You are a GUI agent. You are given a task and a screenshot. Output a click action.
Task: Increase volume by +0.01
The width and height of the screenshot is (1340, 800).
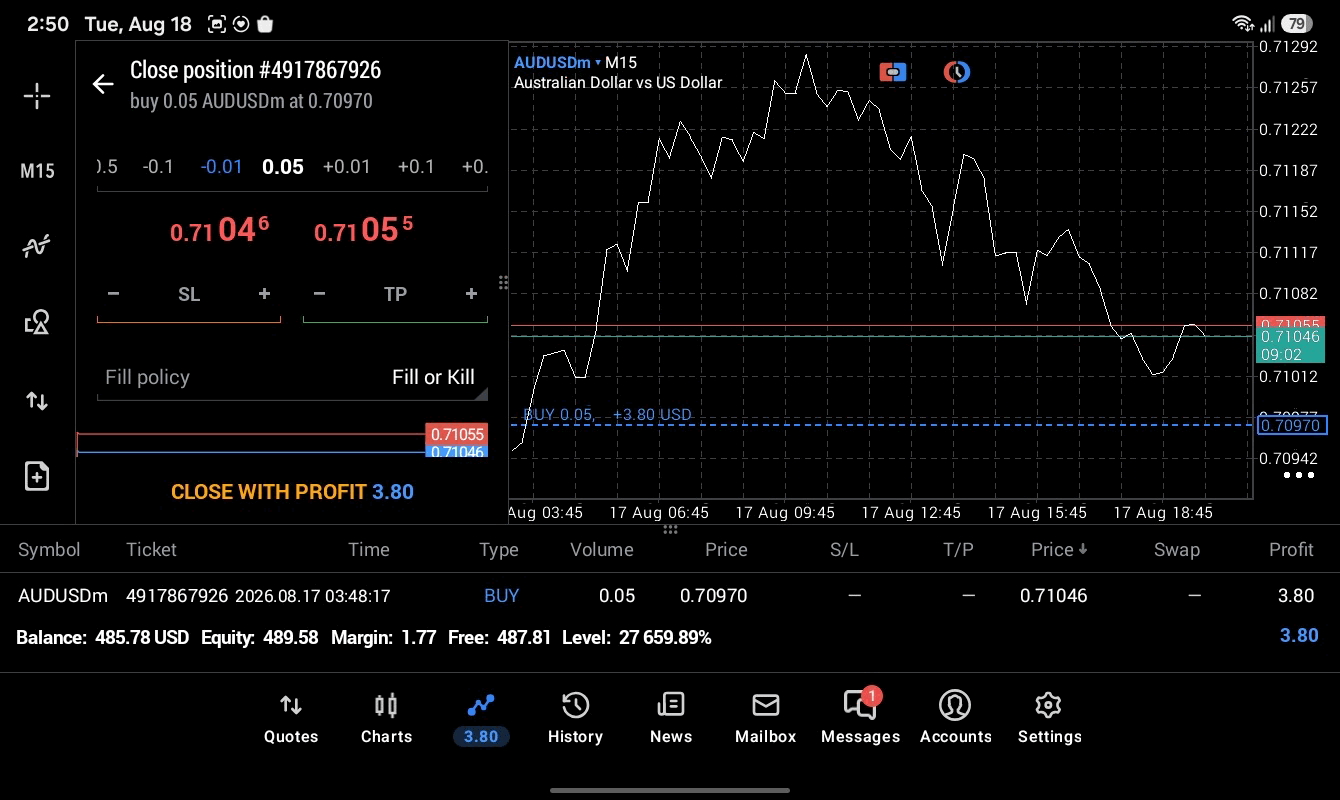(347, 166)
